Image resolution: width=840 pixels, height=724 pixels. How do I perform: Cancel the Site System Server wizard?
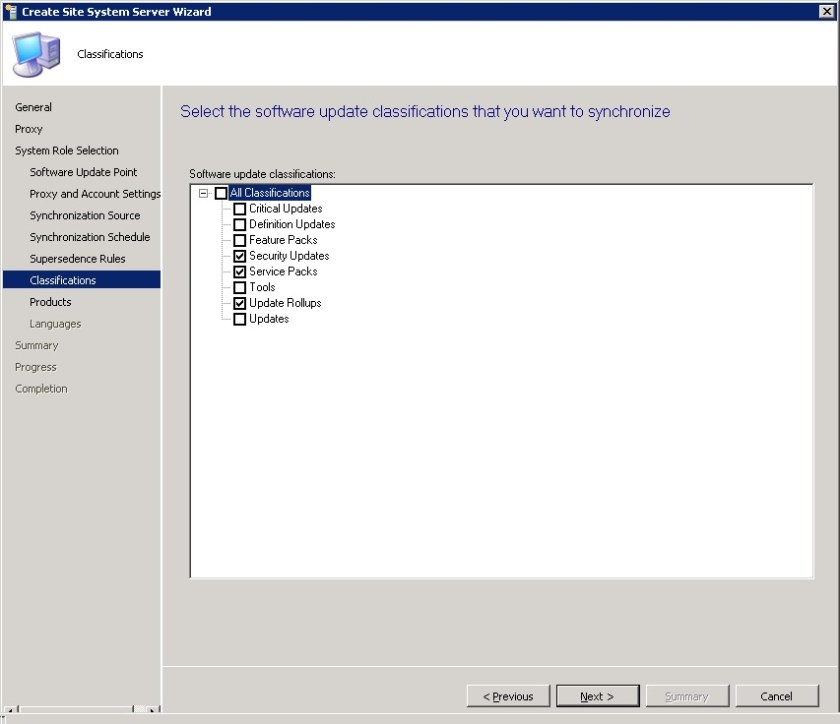click(x=777, y=696)
